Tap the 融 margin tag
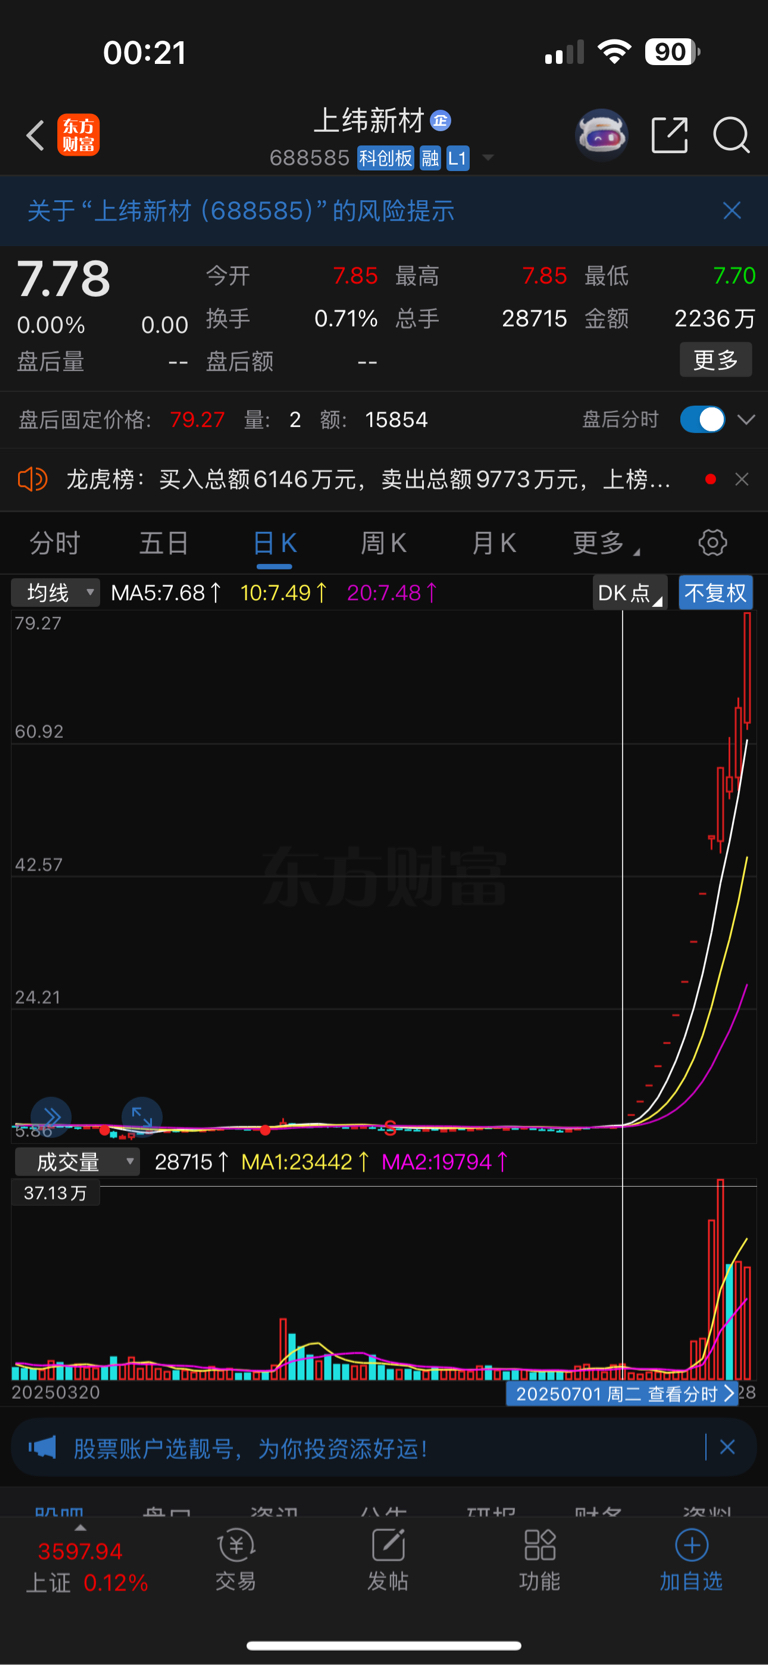 pos(430,158)
